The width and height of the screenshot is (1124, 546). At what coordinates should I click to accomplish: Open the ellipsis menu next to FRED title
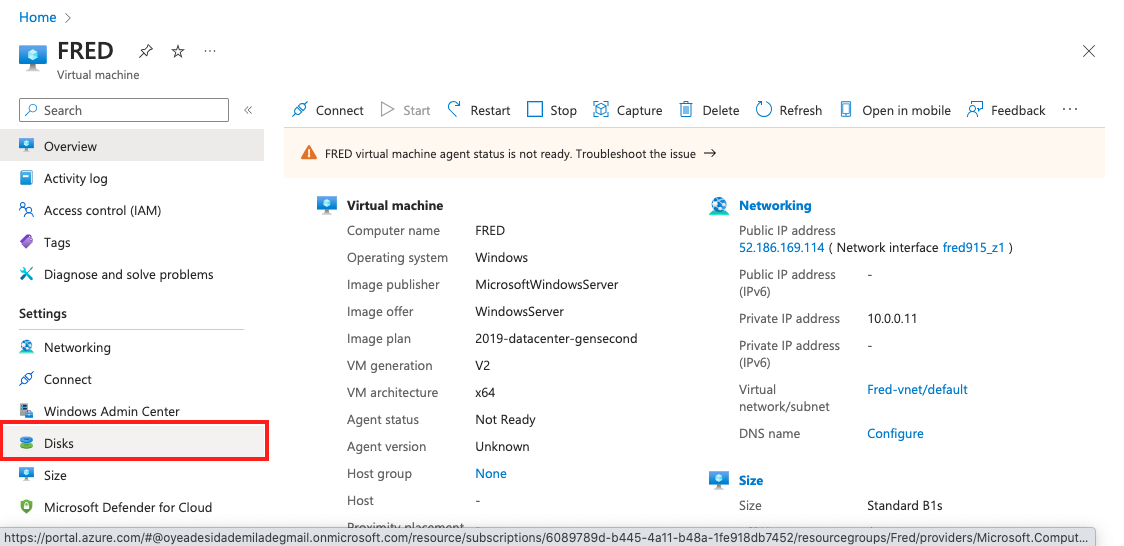pos(210,51)
